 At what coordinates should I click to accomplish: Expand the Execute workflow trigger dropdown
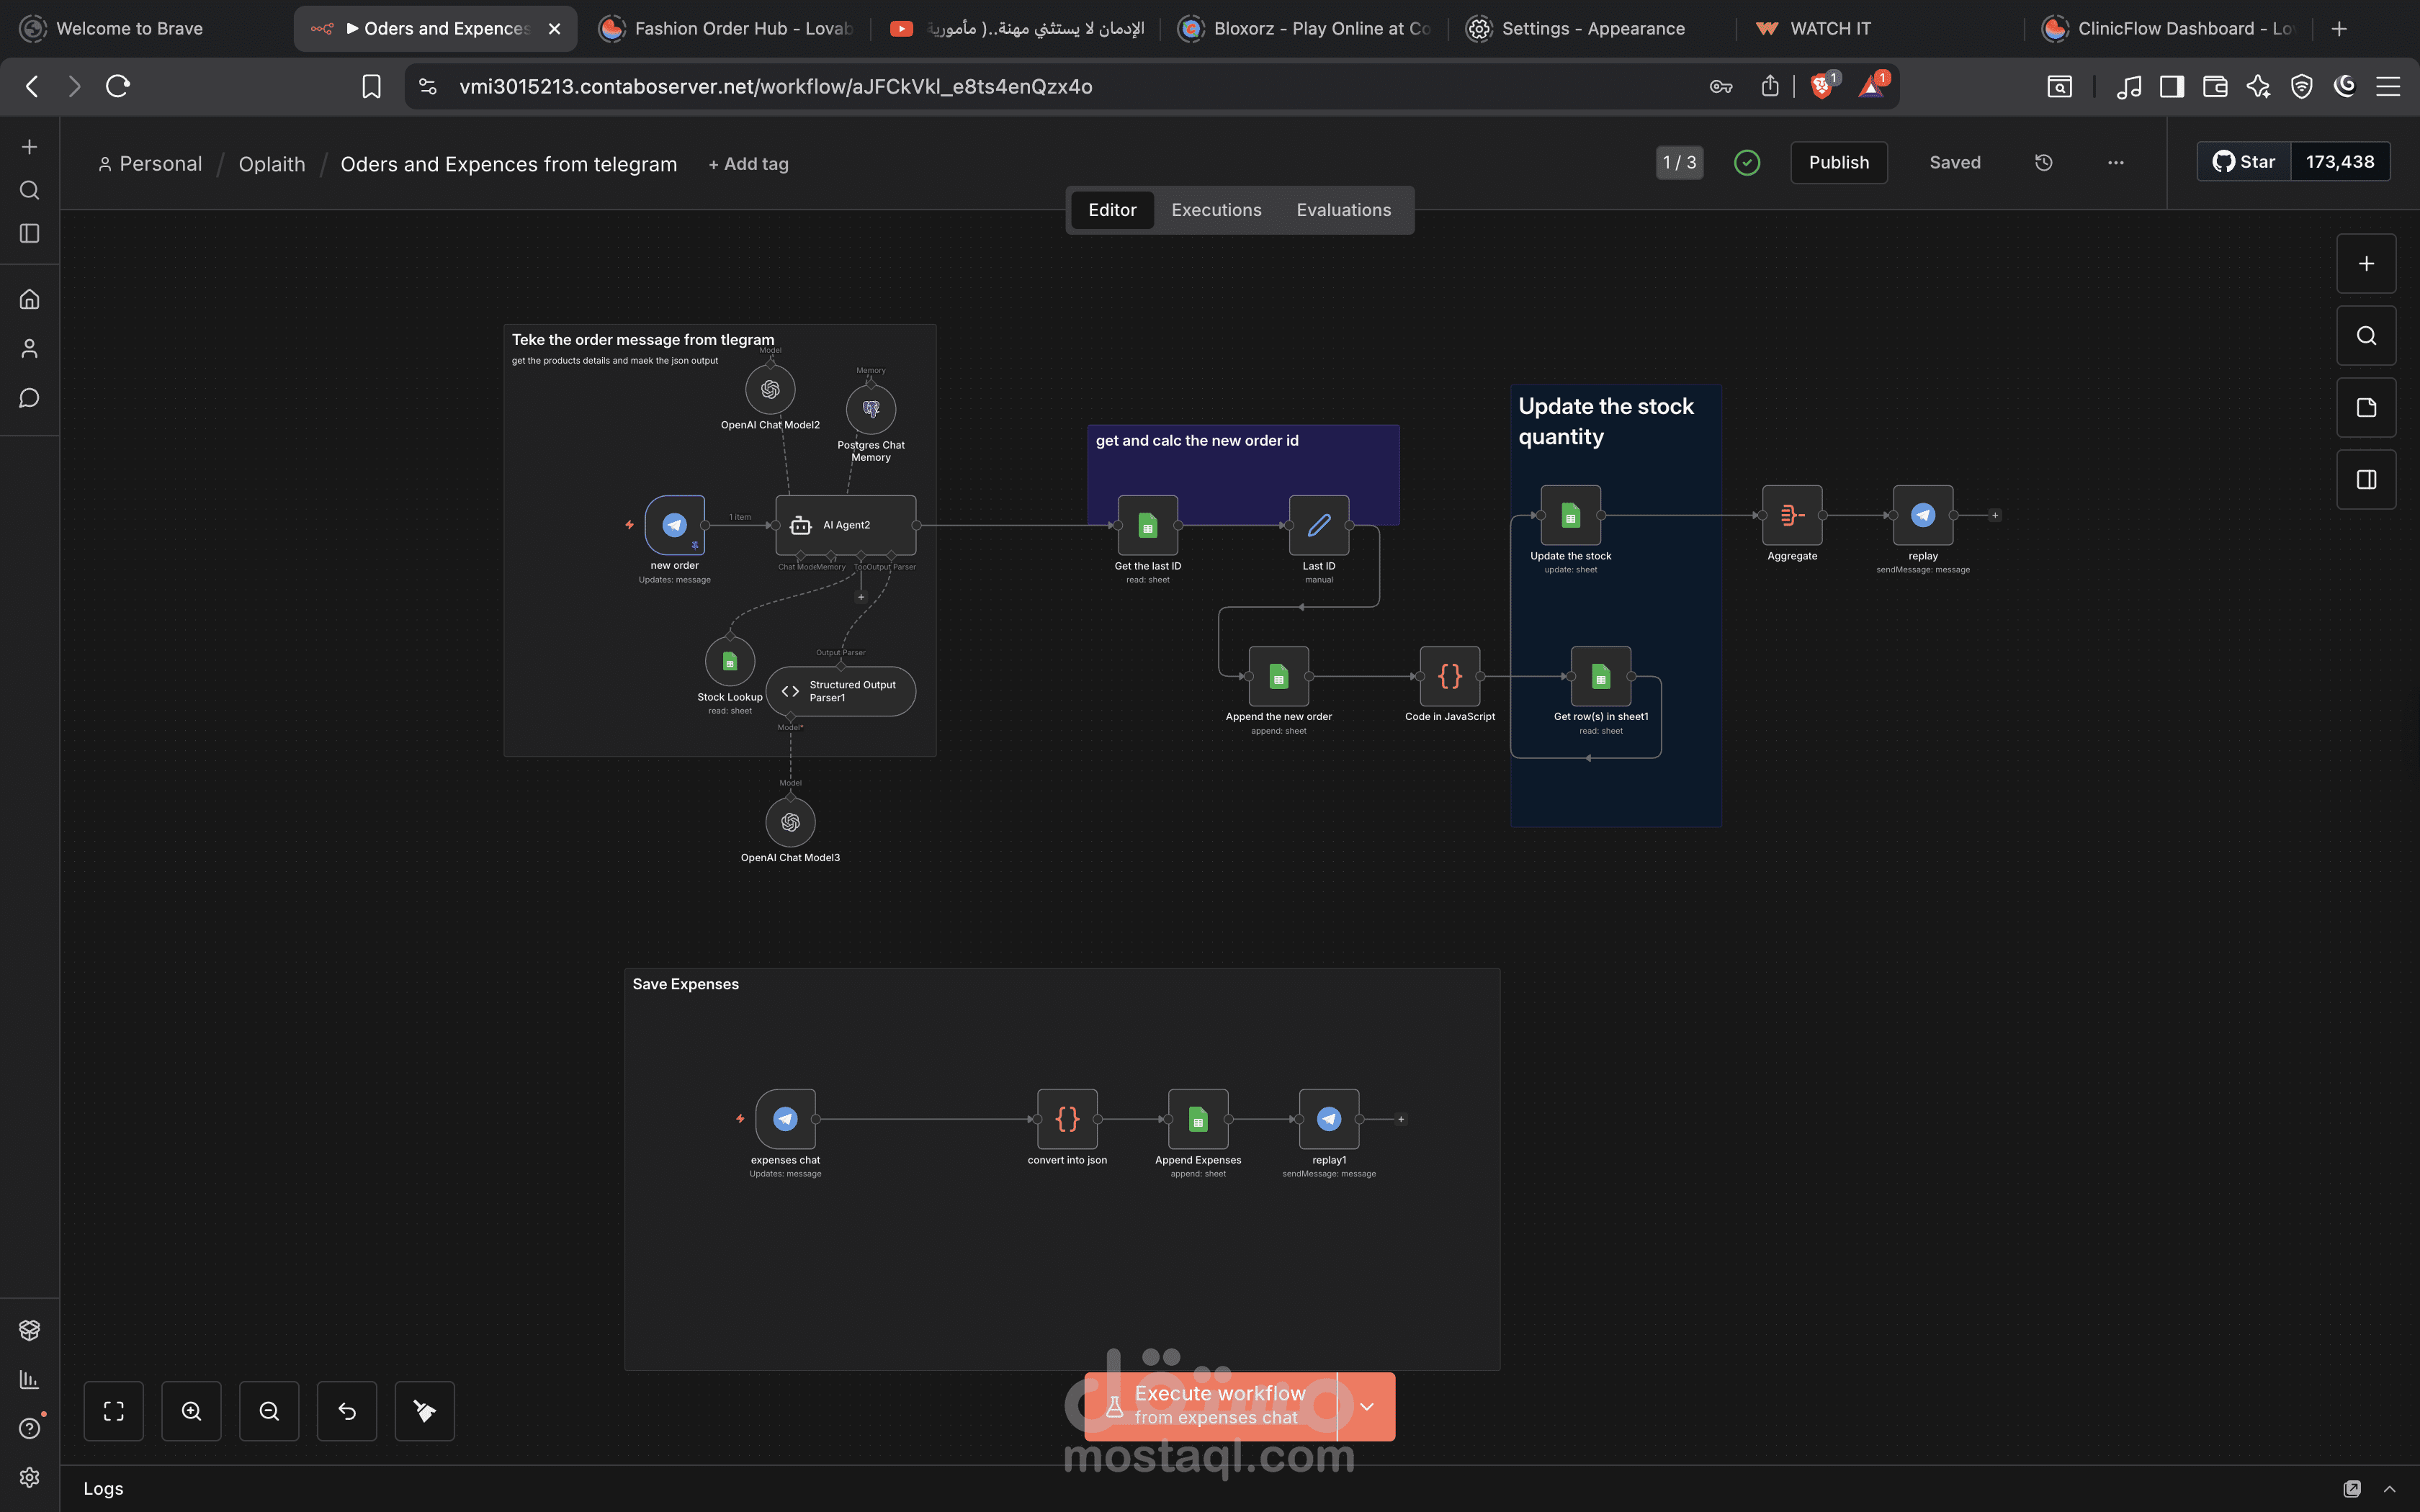[1366, 1406]
